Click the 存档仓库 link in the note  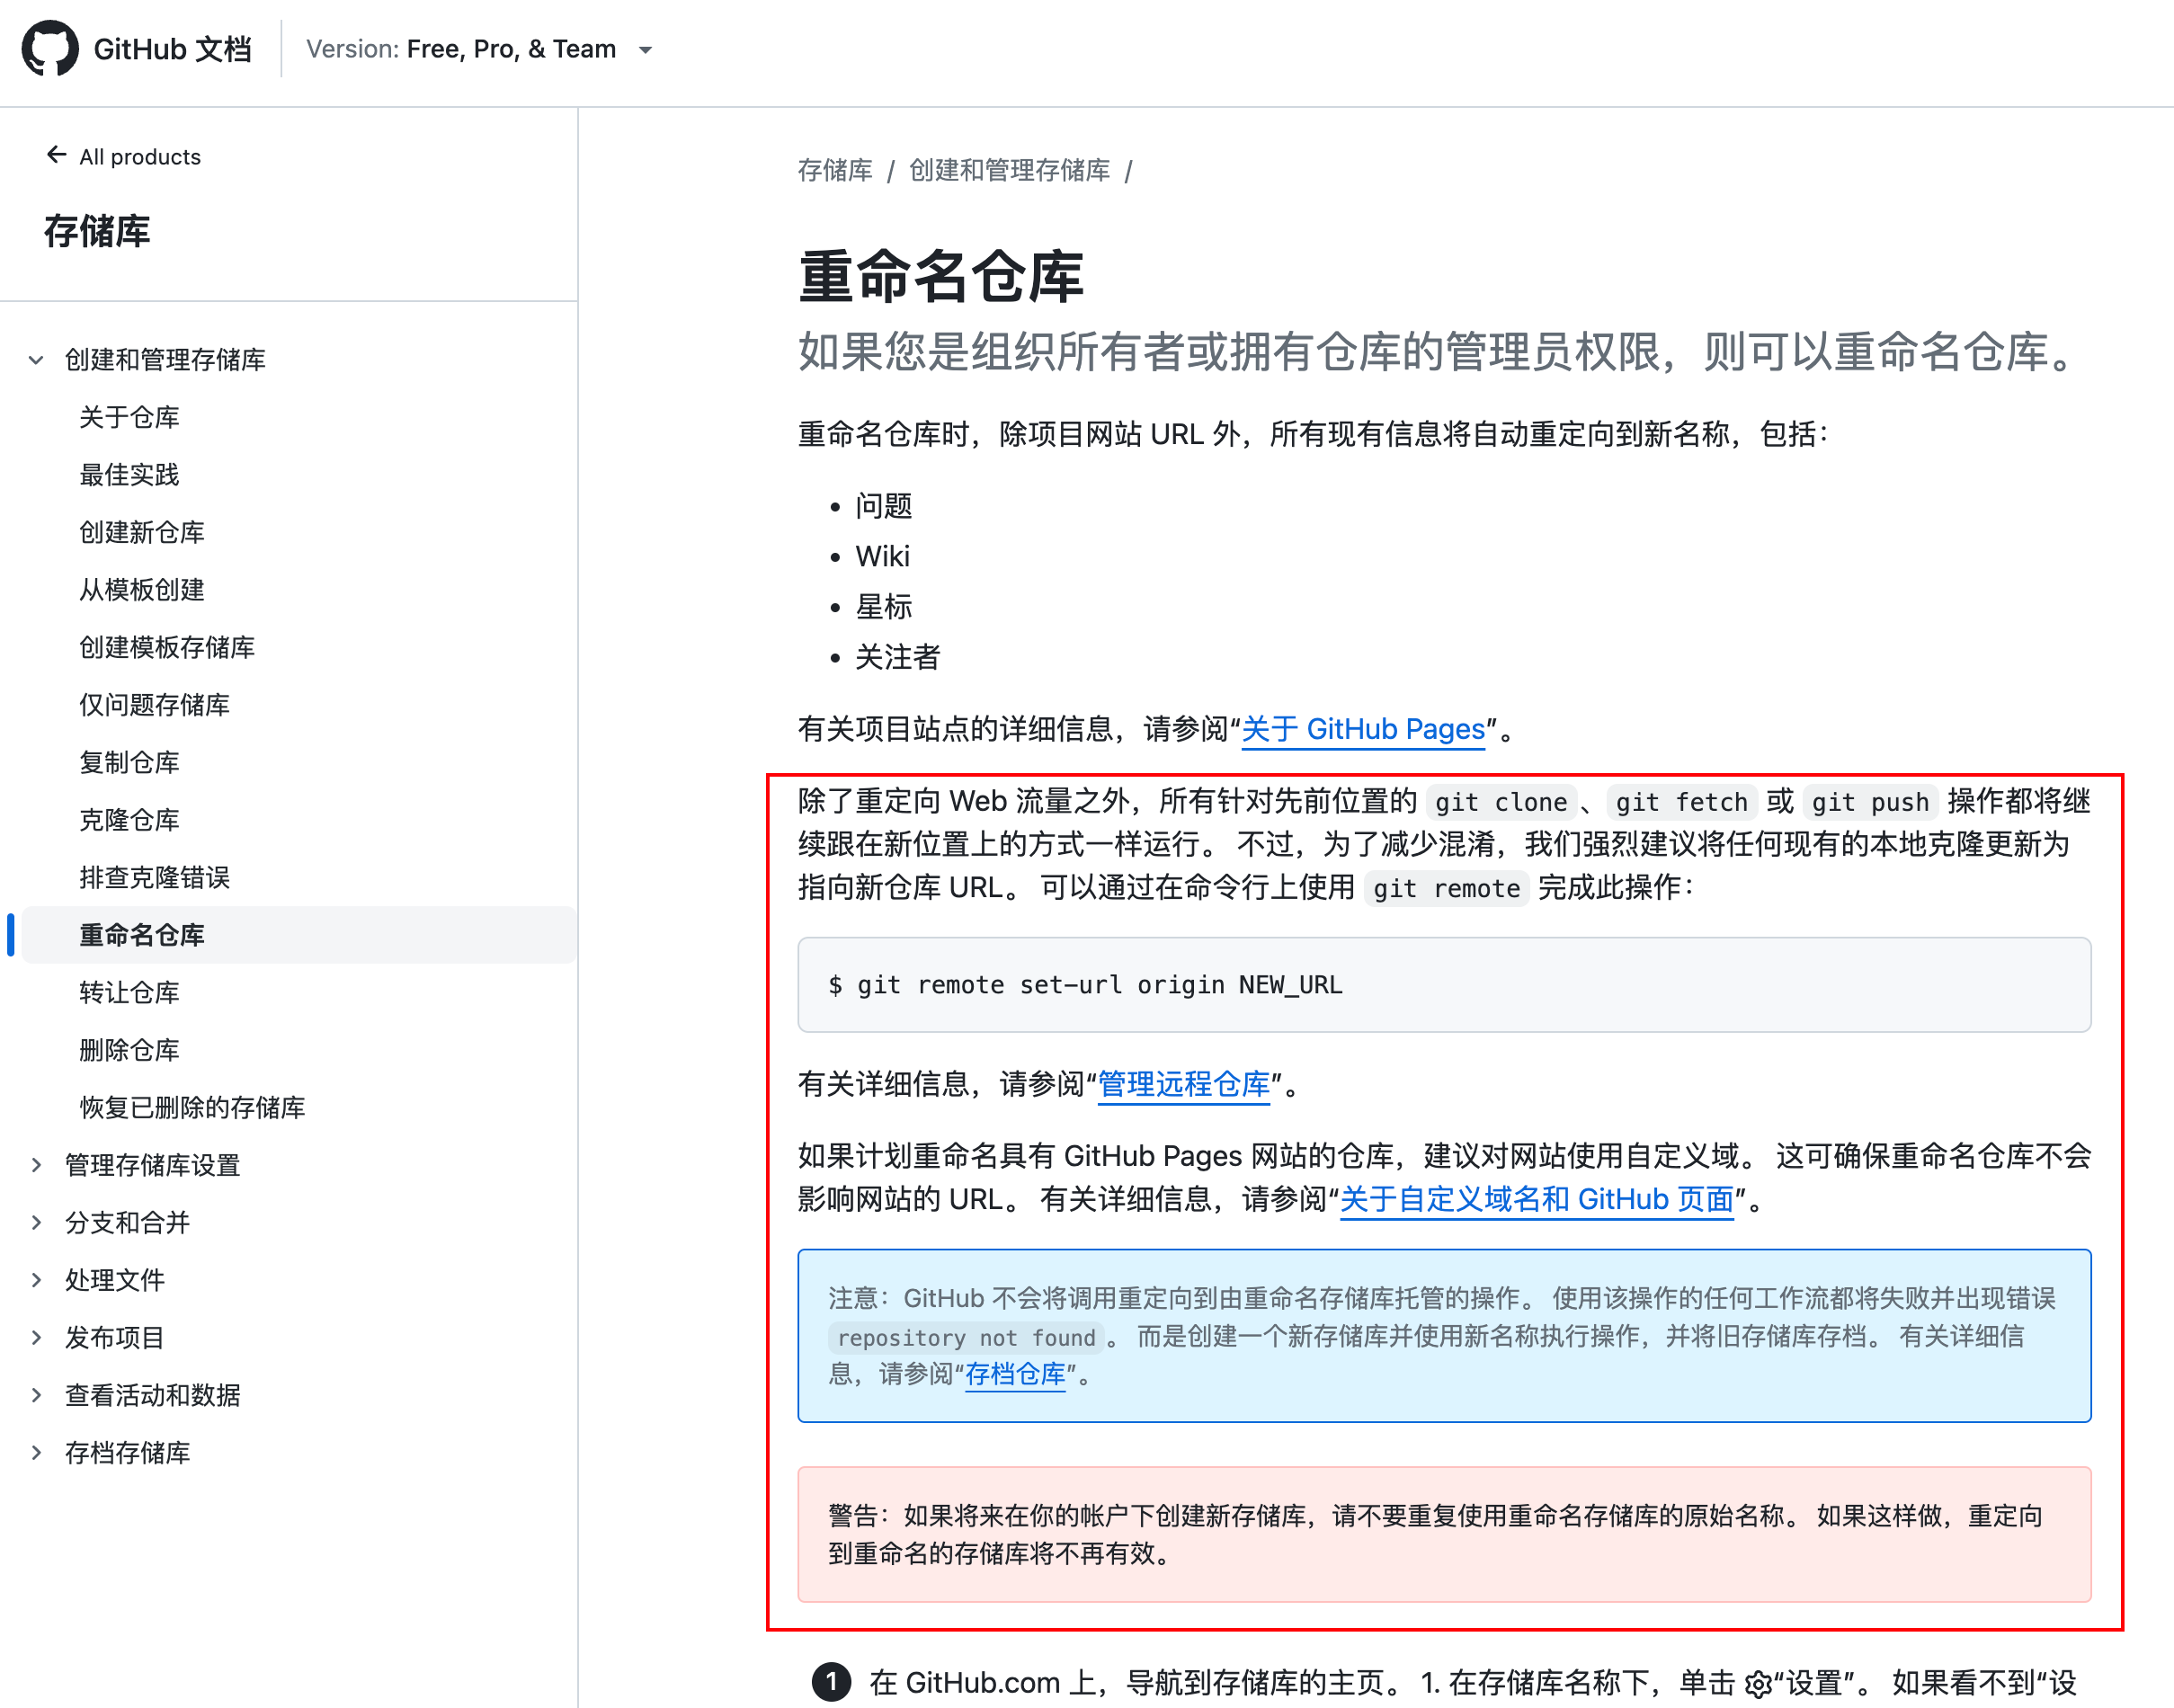click(x=1014, y=1374)
